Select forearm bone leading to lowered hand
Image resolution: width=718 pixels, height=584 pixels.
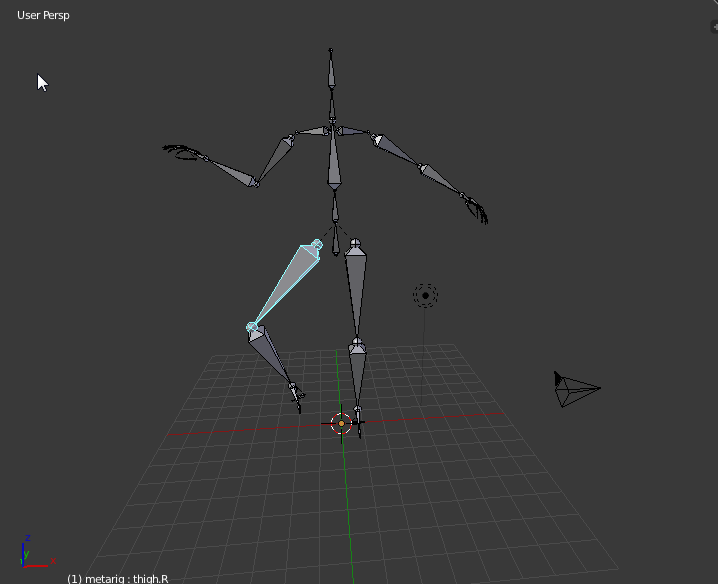(x=442, y=180)
